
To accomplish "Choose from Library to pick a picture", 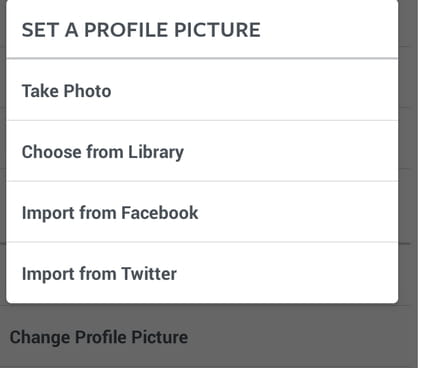I will click(x=202, y=151).
